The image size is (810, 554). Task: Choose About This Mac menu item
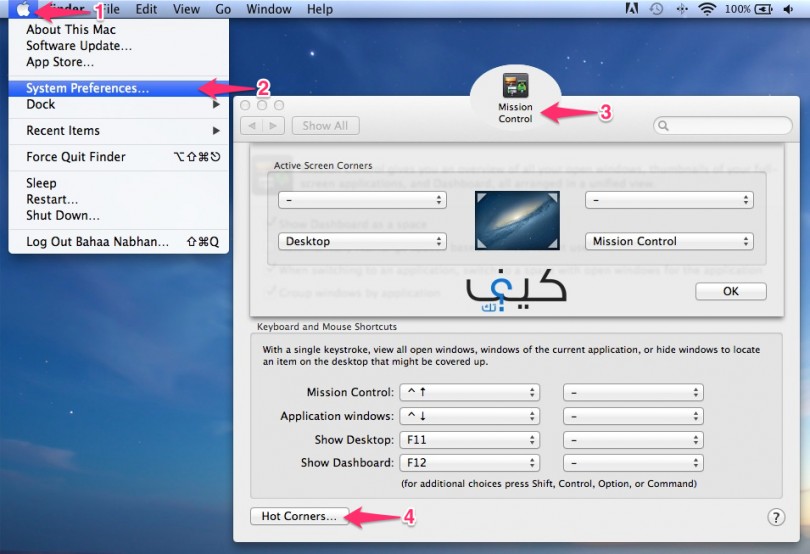pos(71,30)
